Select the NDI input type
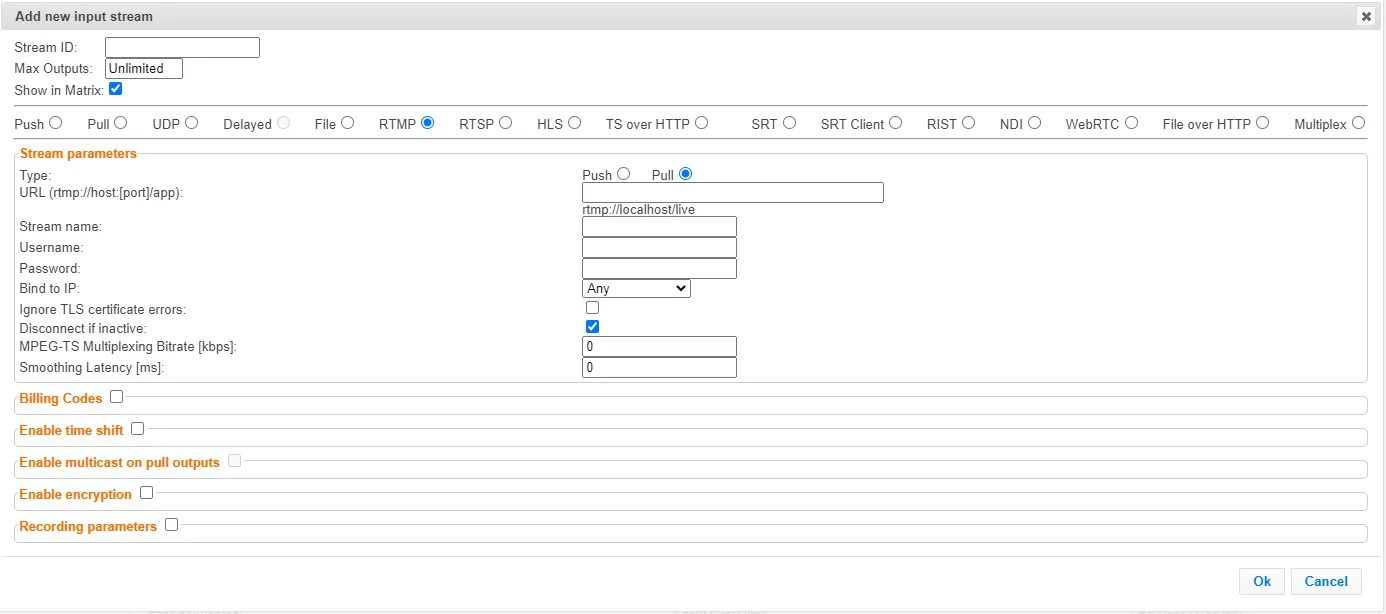1386x614 pixels. 1034,123
